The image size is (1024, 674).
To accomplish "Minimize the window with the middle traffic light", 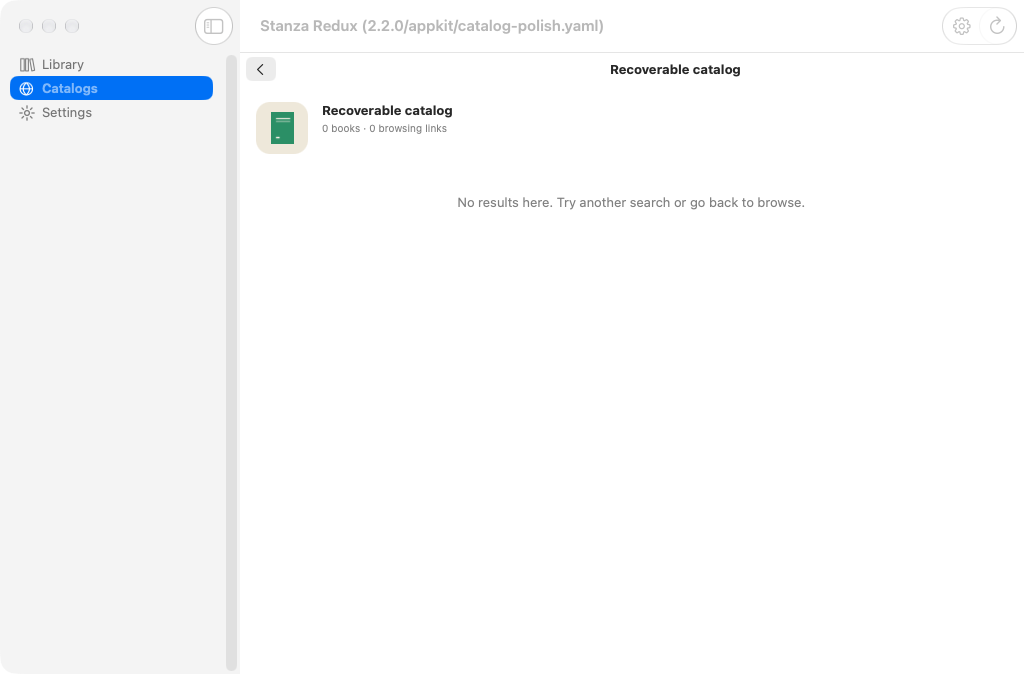I will click(x=49, y=26).
